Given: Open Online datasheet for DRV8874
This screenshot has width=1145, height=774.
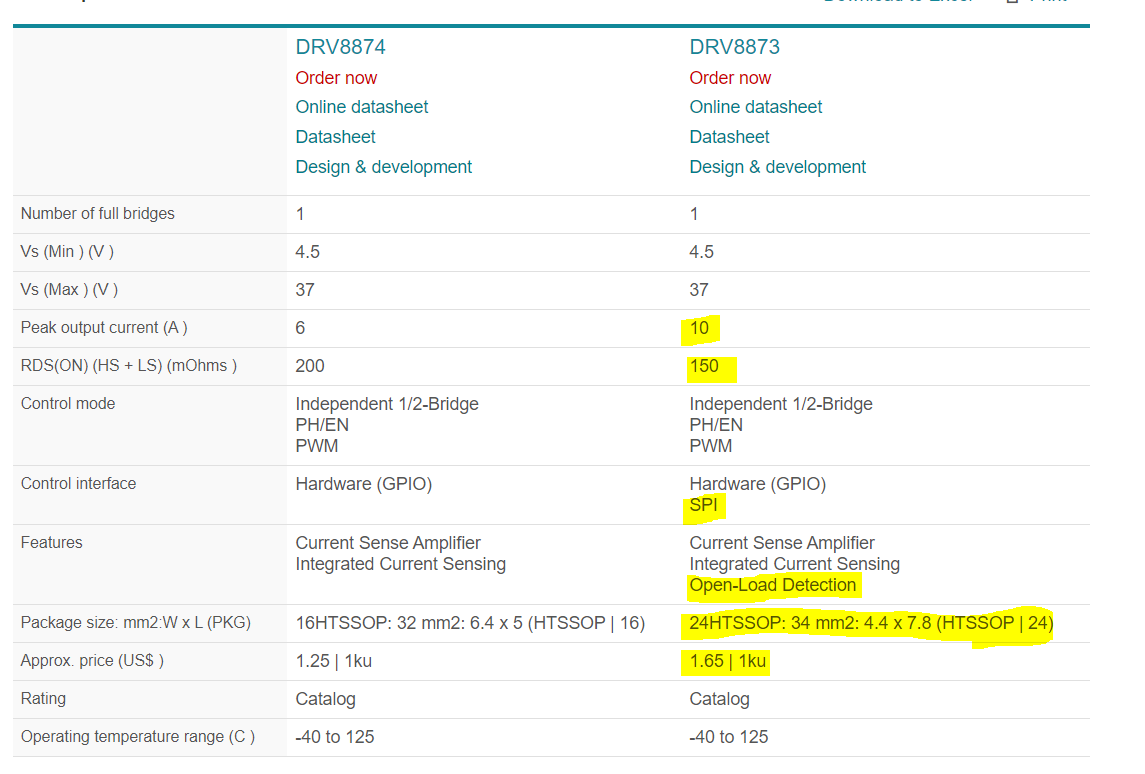Looking at the screenshot, I should click(x=361, y=107).
